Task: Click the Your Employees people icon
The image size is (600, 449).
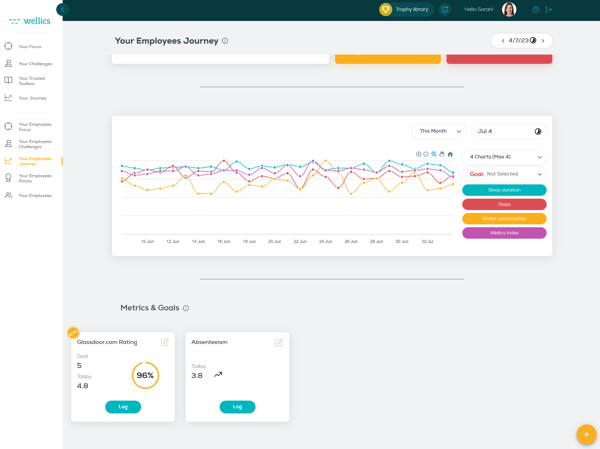Action: pyautogui.click(x=8, y=195)
